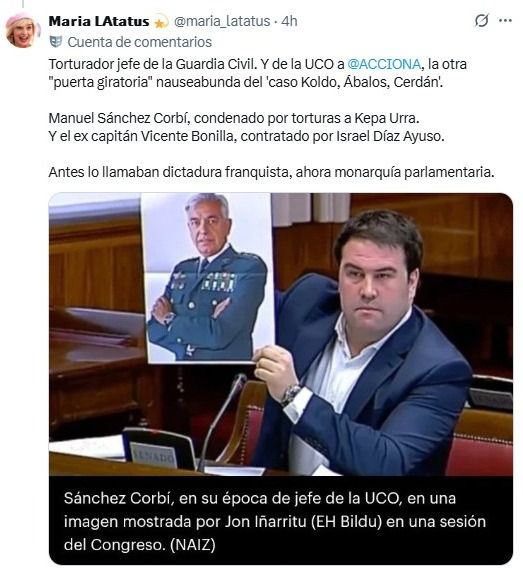This screenshot has height=568, width=523.
Task: Click the Cuenta de comentarios label
Action: pyautogui.click(x=139, y=42)
